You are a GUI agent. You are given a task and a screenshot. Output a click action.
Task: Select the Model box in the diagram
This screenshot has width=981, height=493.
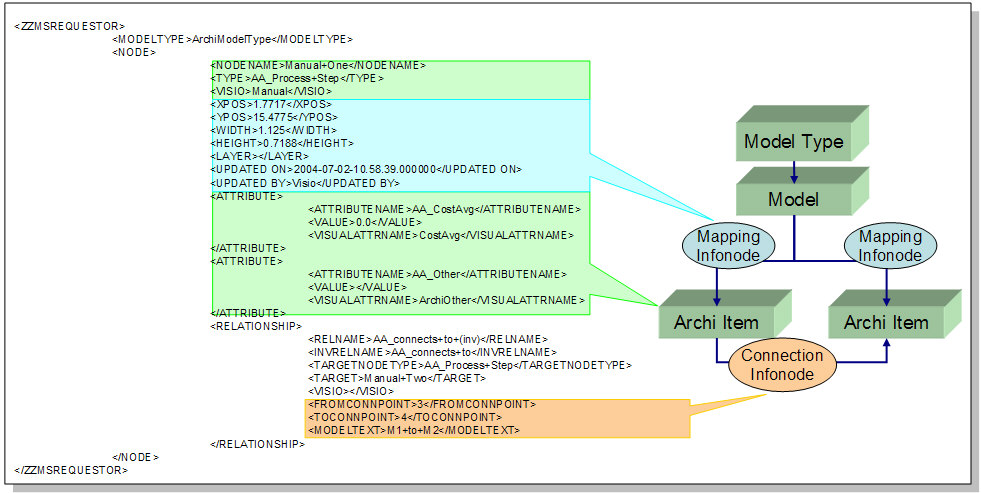[794, 200]
